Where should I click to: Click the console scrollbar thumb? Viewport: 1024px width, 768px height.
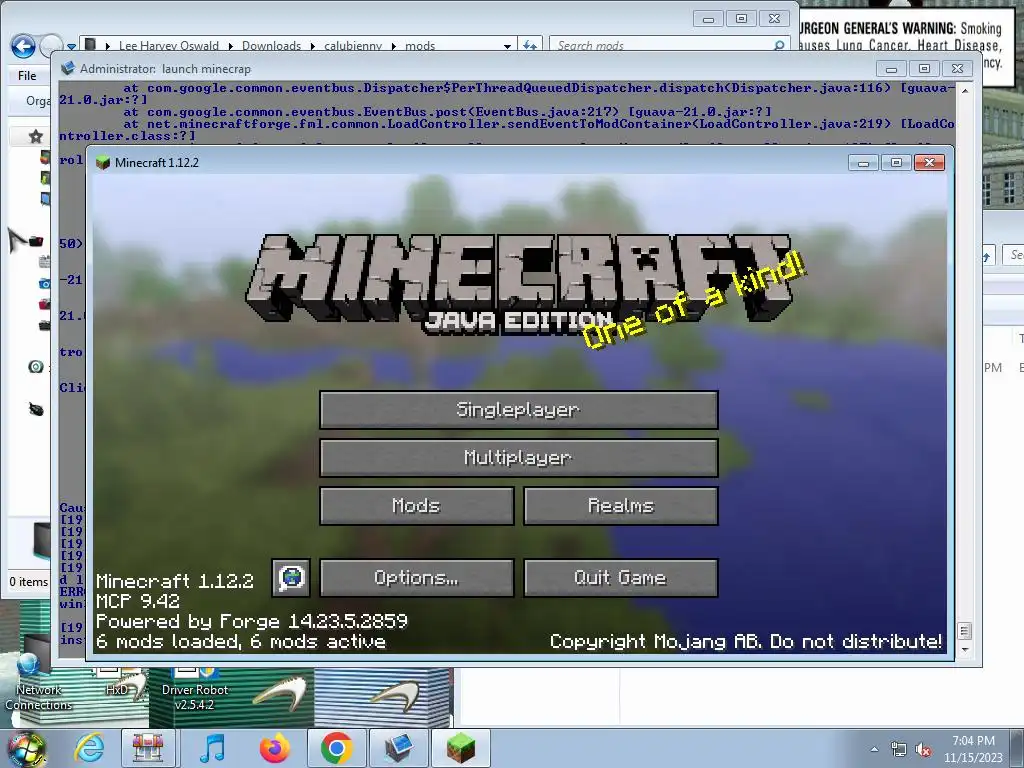click(x=965, y=631)
